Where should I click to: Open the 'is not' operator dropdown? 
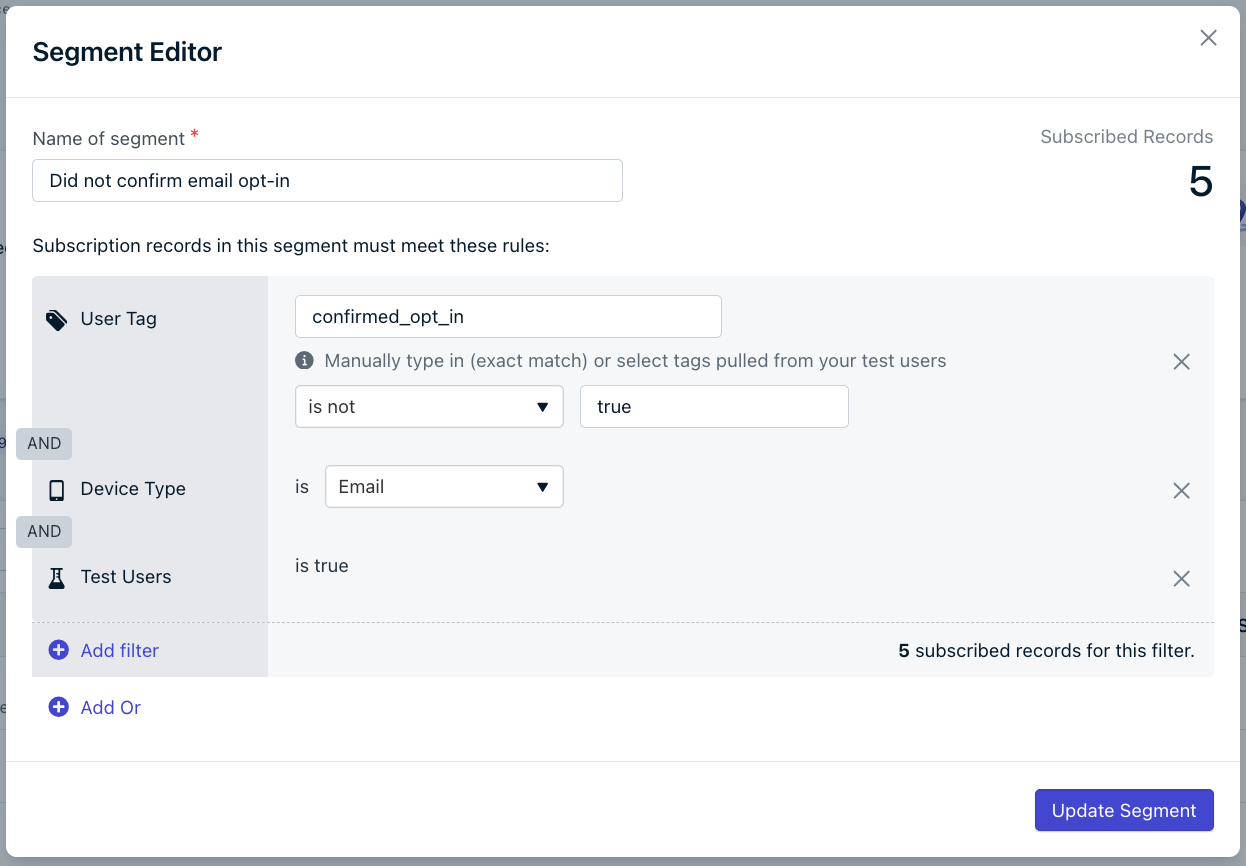click(x=429, y=407)
